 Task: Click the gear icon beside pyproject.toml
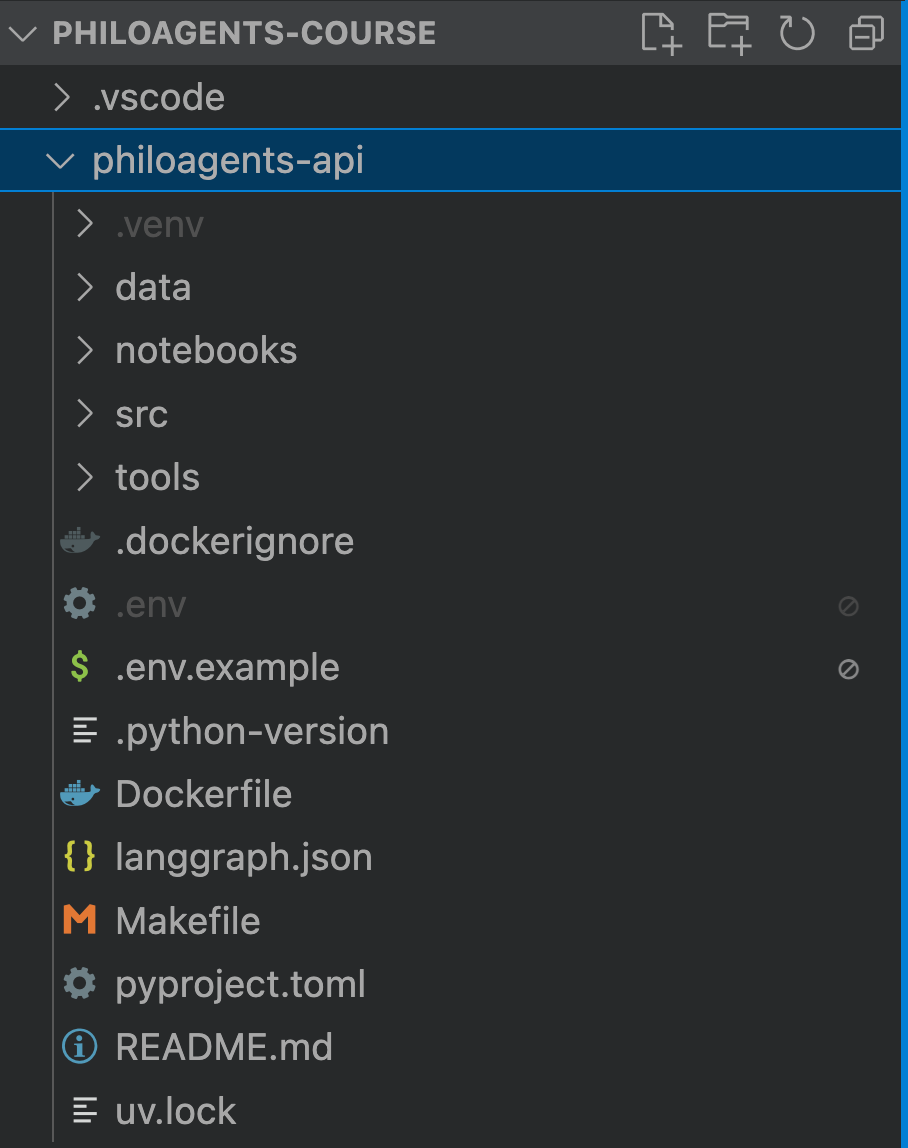pyautogui.click(x=80, y=984)
